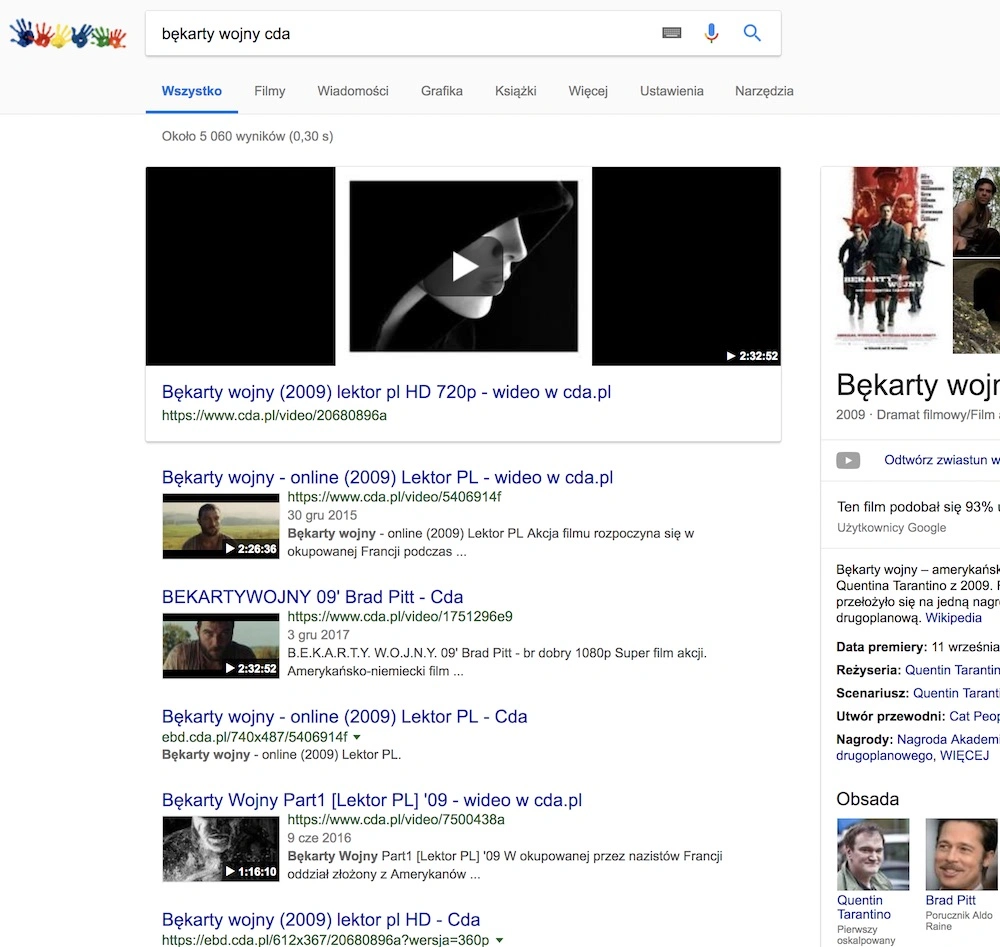Click the '30 gru 2015' date text
The width and height of the screenshot is (1000, 947).
(322, 515)
